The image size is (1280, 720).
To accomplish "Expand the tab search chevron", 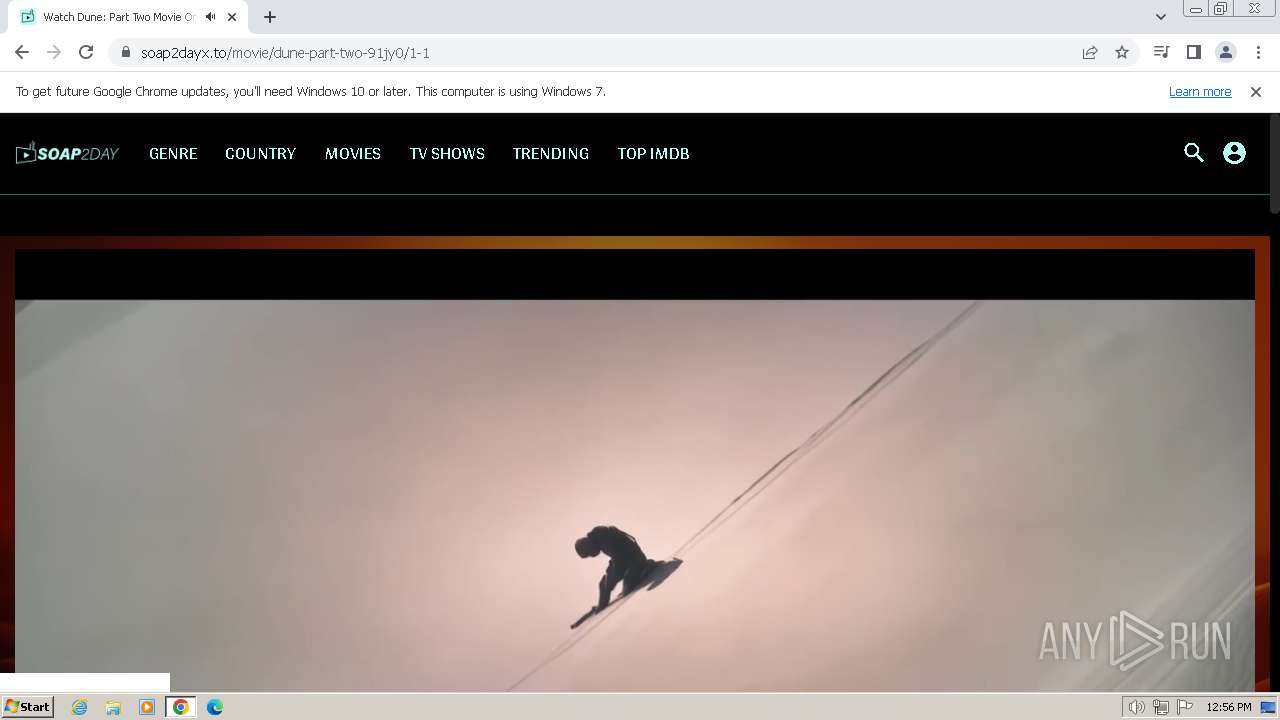I will pos(1161,17).
